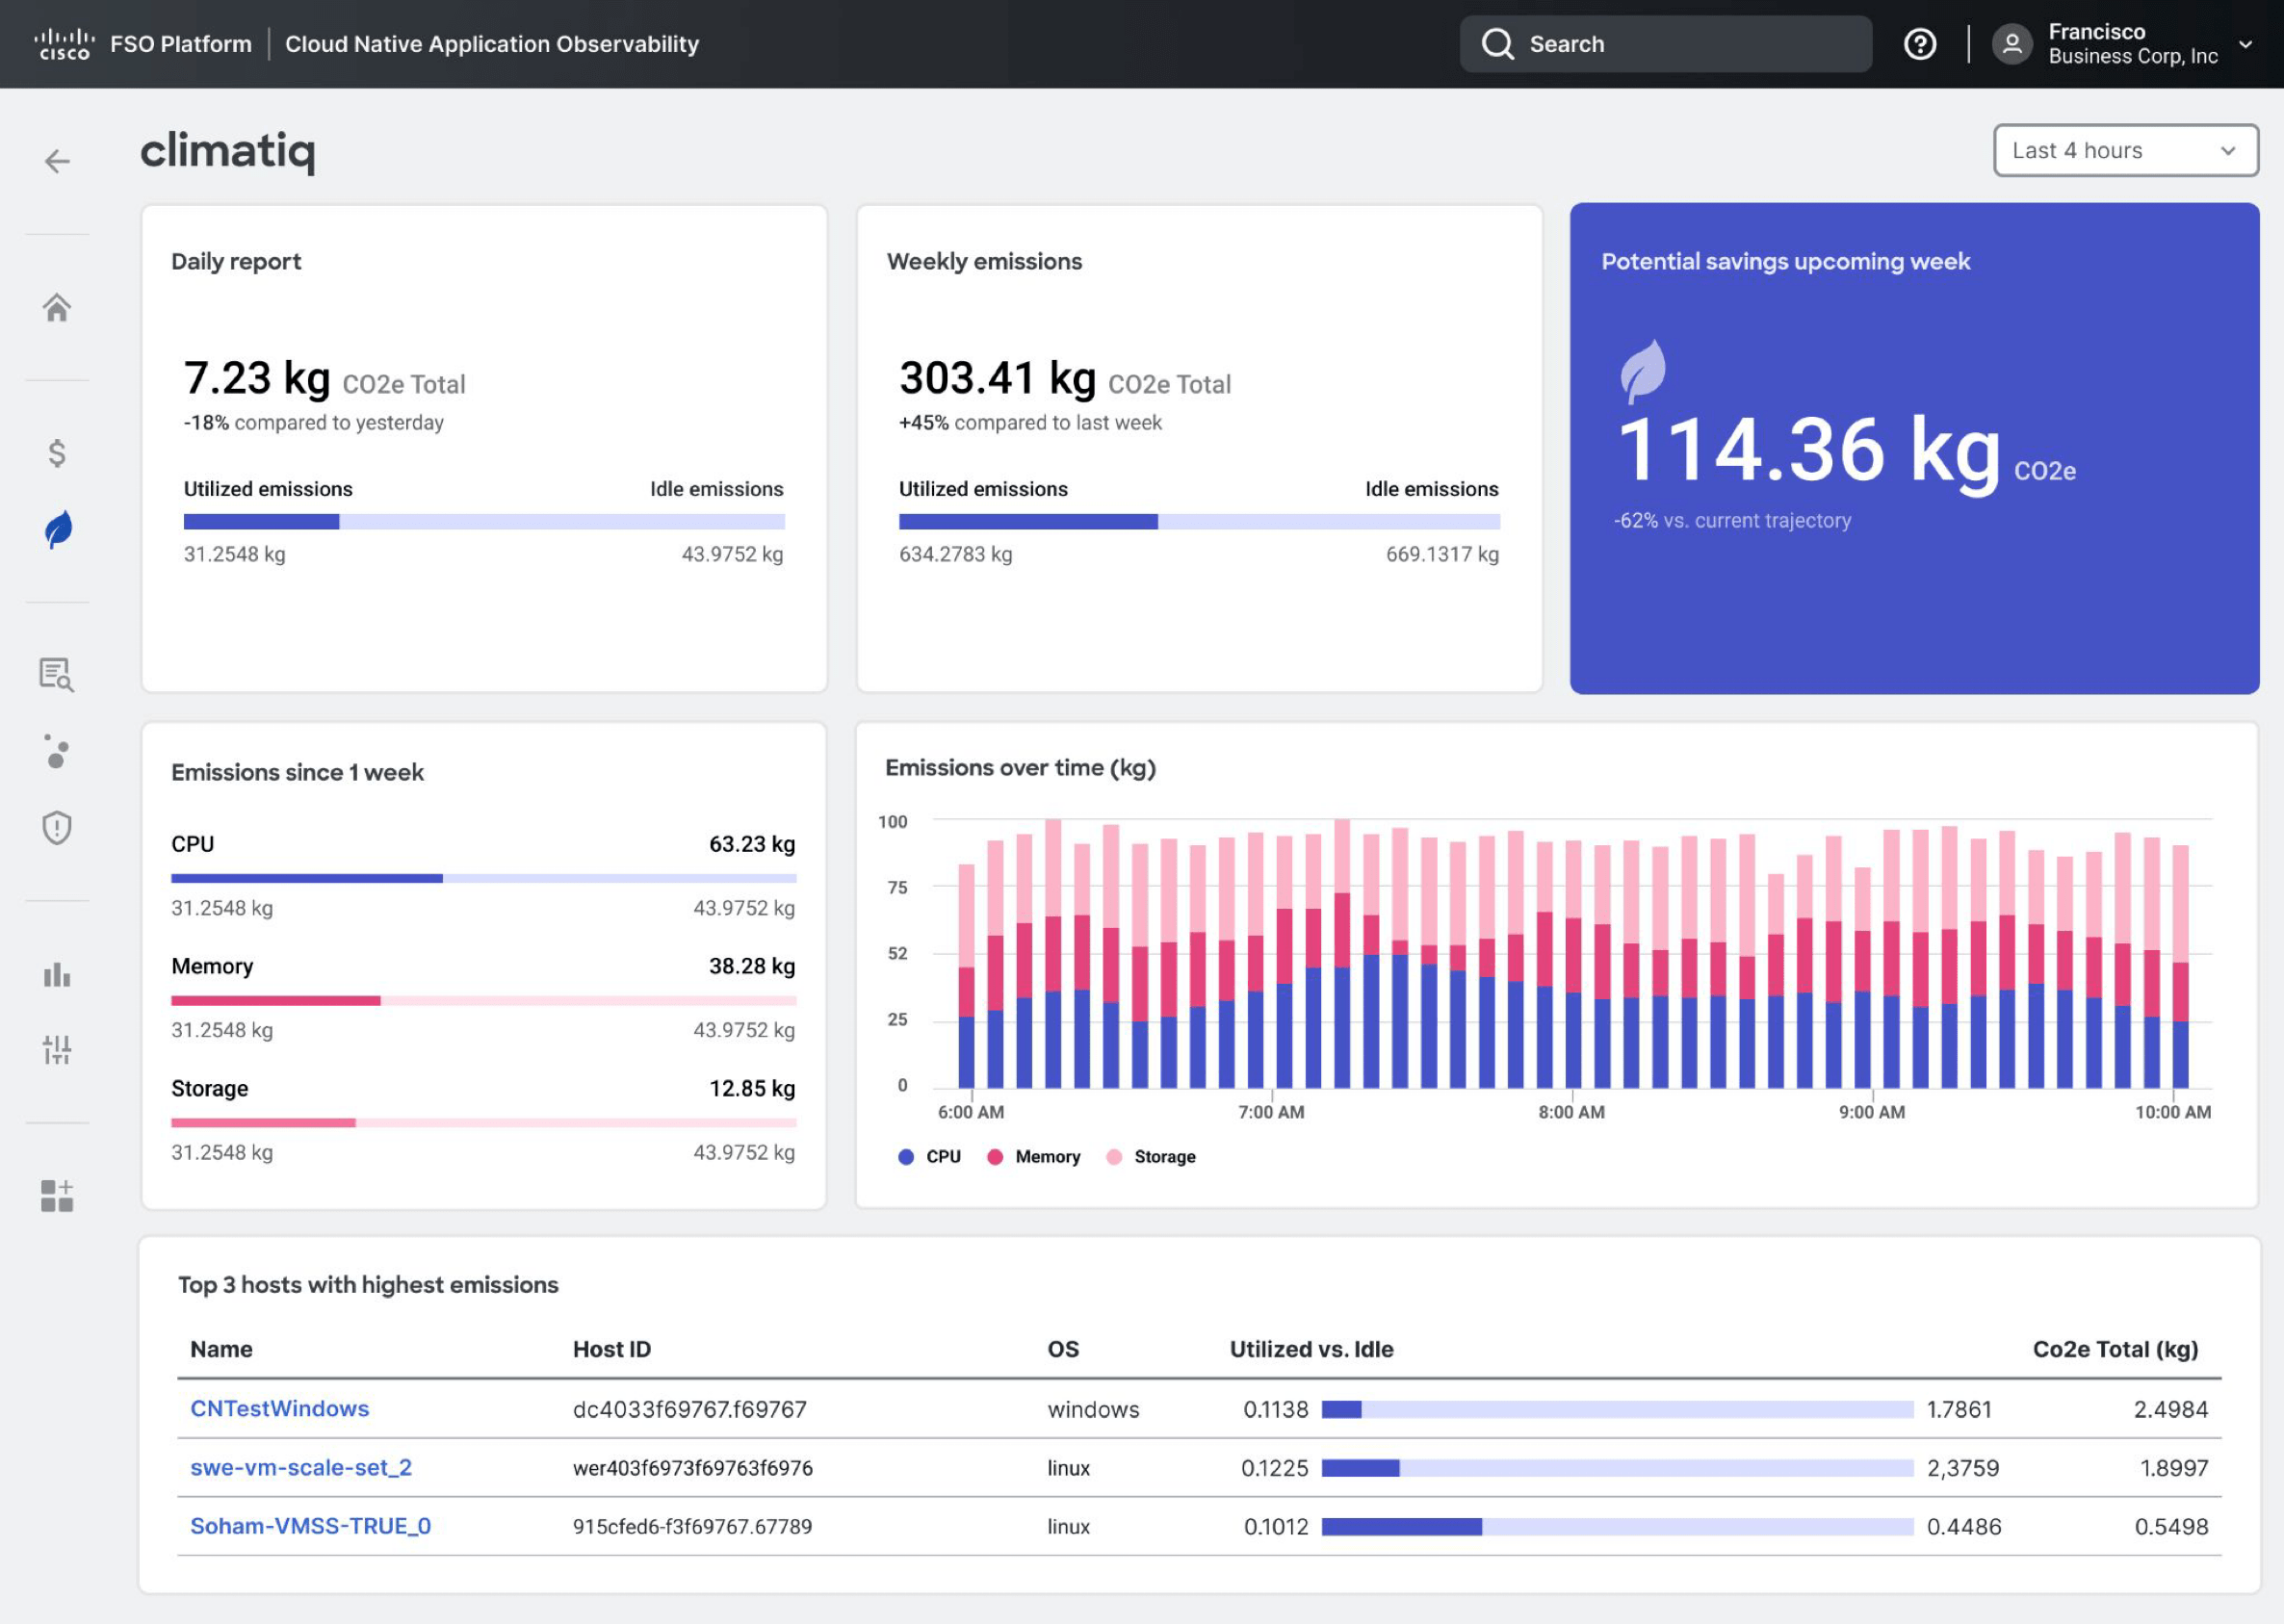2284x1624 pixels.
Task: Select the security shield icon
Action: (x=57, y=828)
